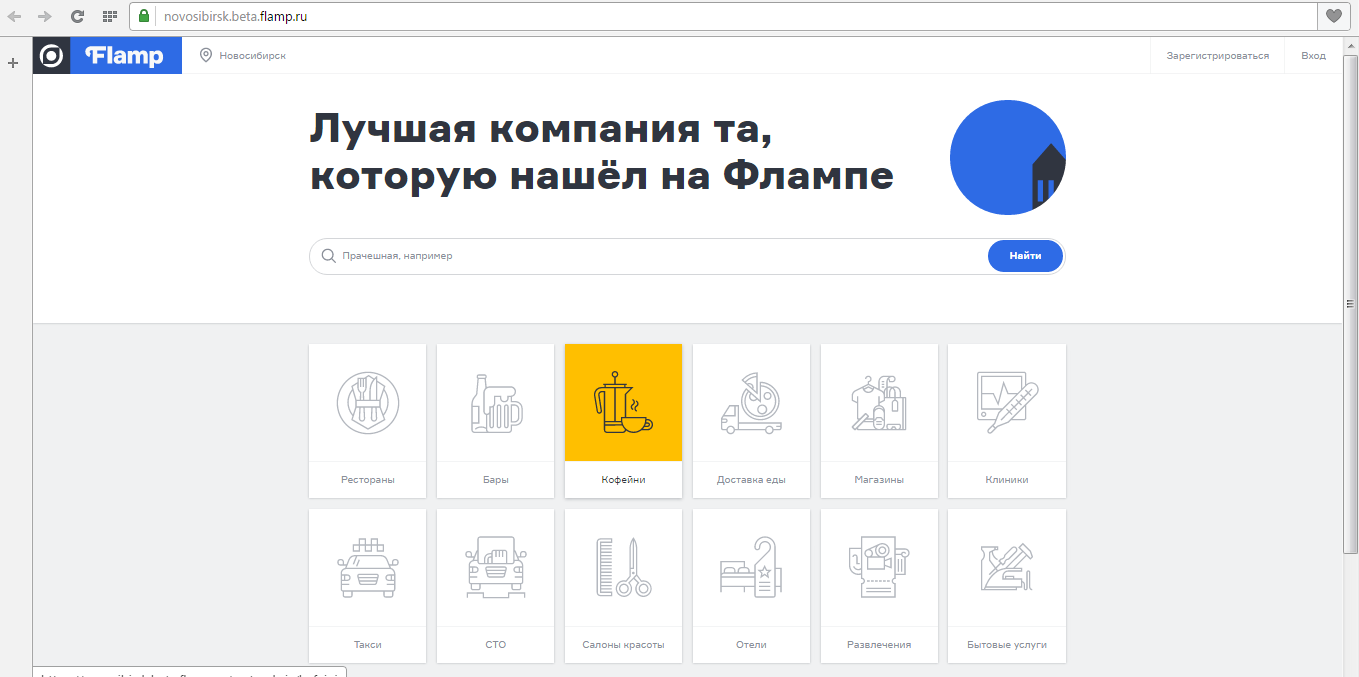1359x677 pixels.
Task: Click the magnifier icon in search field
Action: (x=328, y=256)
